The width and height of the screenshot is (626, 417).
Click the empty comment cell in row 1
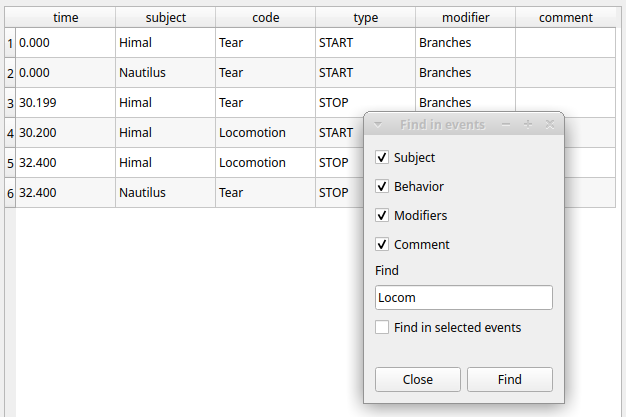pos(566,43)
